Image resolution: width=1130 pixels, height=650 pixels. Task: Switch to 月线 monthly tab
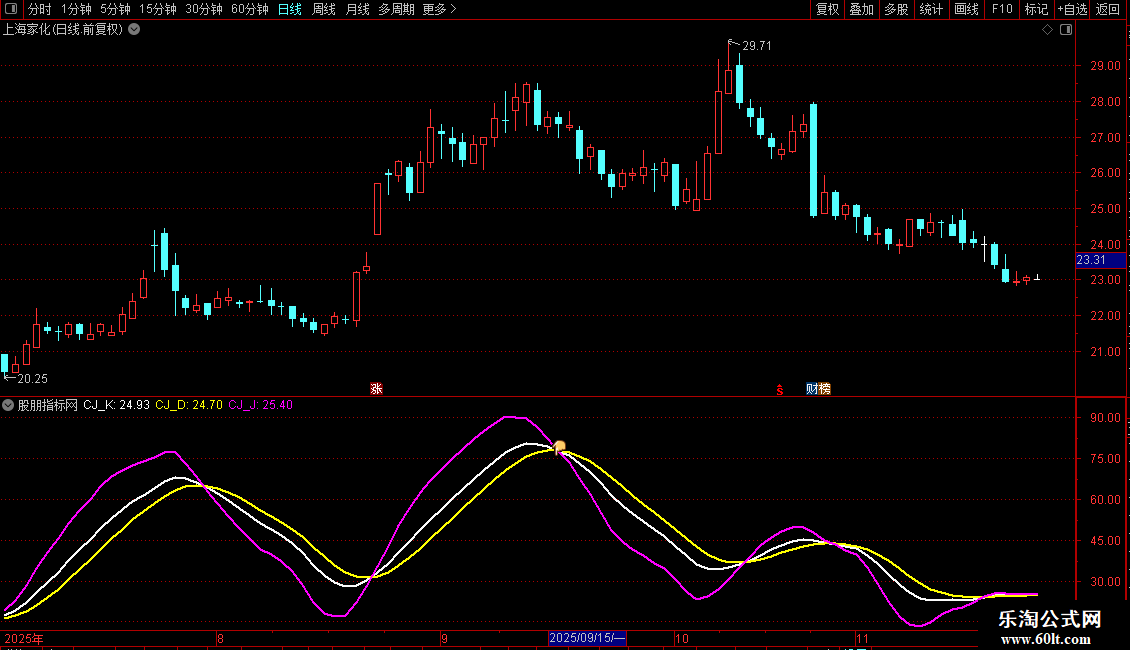coord(357,9)
